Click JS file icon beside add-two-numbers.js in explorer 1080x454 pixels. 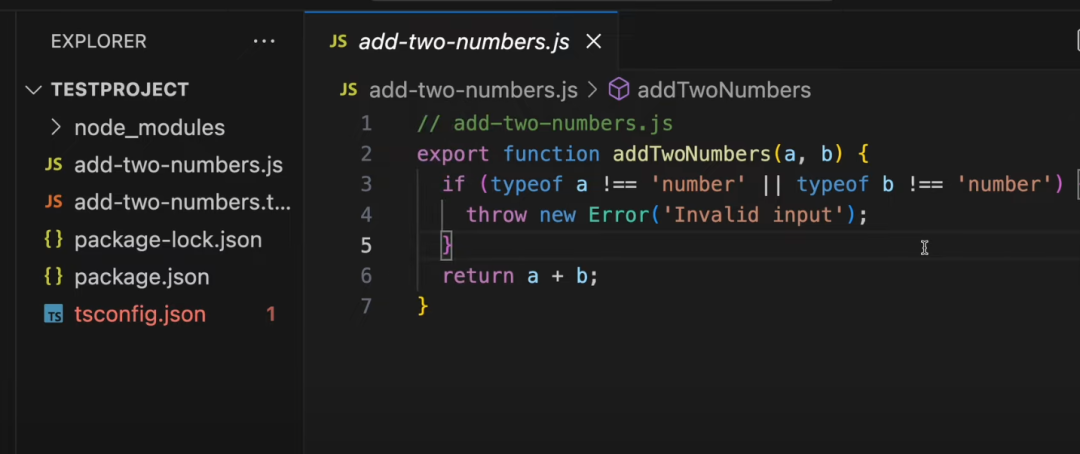(x=54, y=165)
